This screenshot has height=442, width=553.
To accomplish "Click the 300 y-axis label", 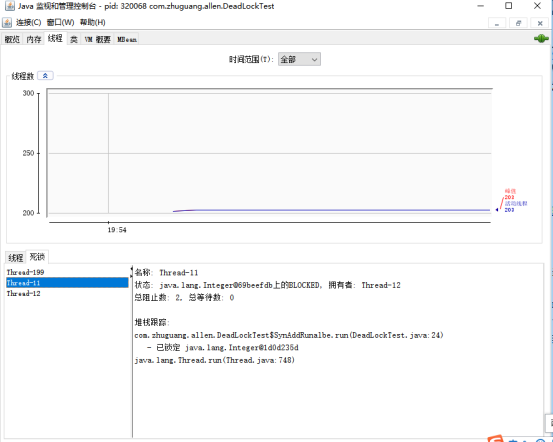I will click(29, 93).
